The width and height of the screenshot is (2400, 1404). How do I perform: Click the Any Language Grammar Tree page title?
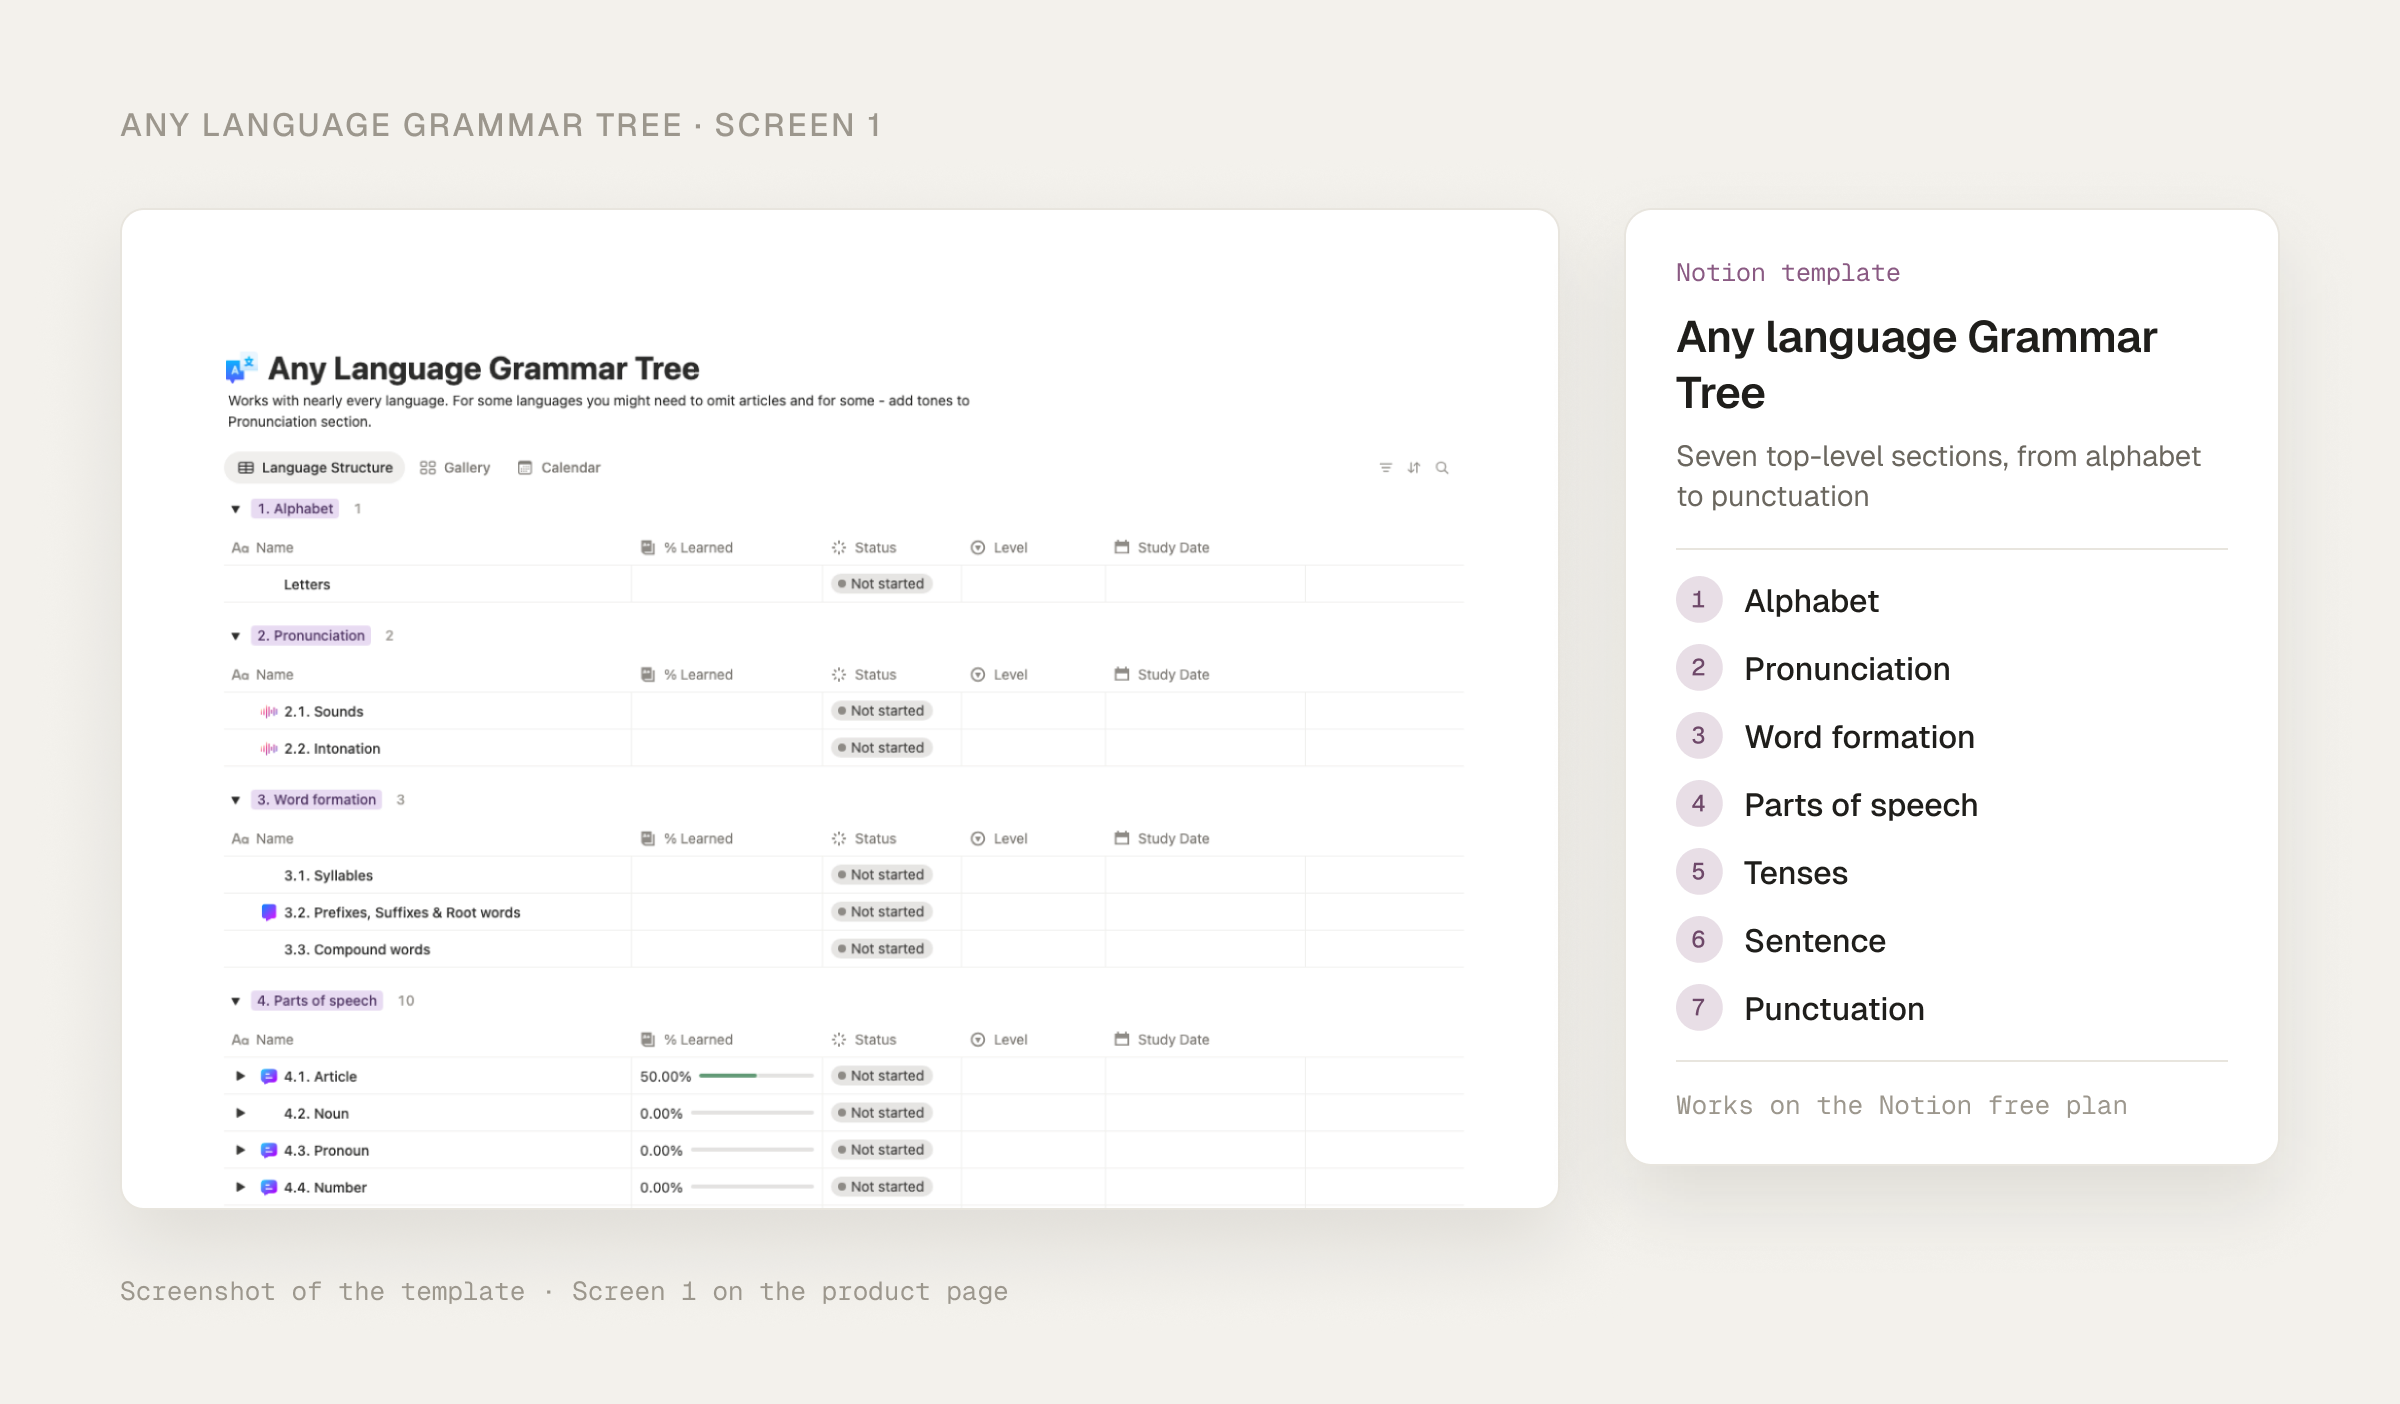click(483, 368)
